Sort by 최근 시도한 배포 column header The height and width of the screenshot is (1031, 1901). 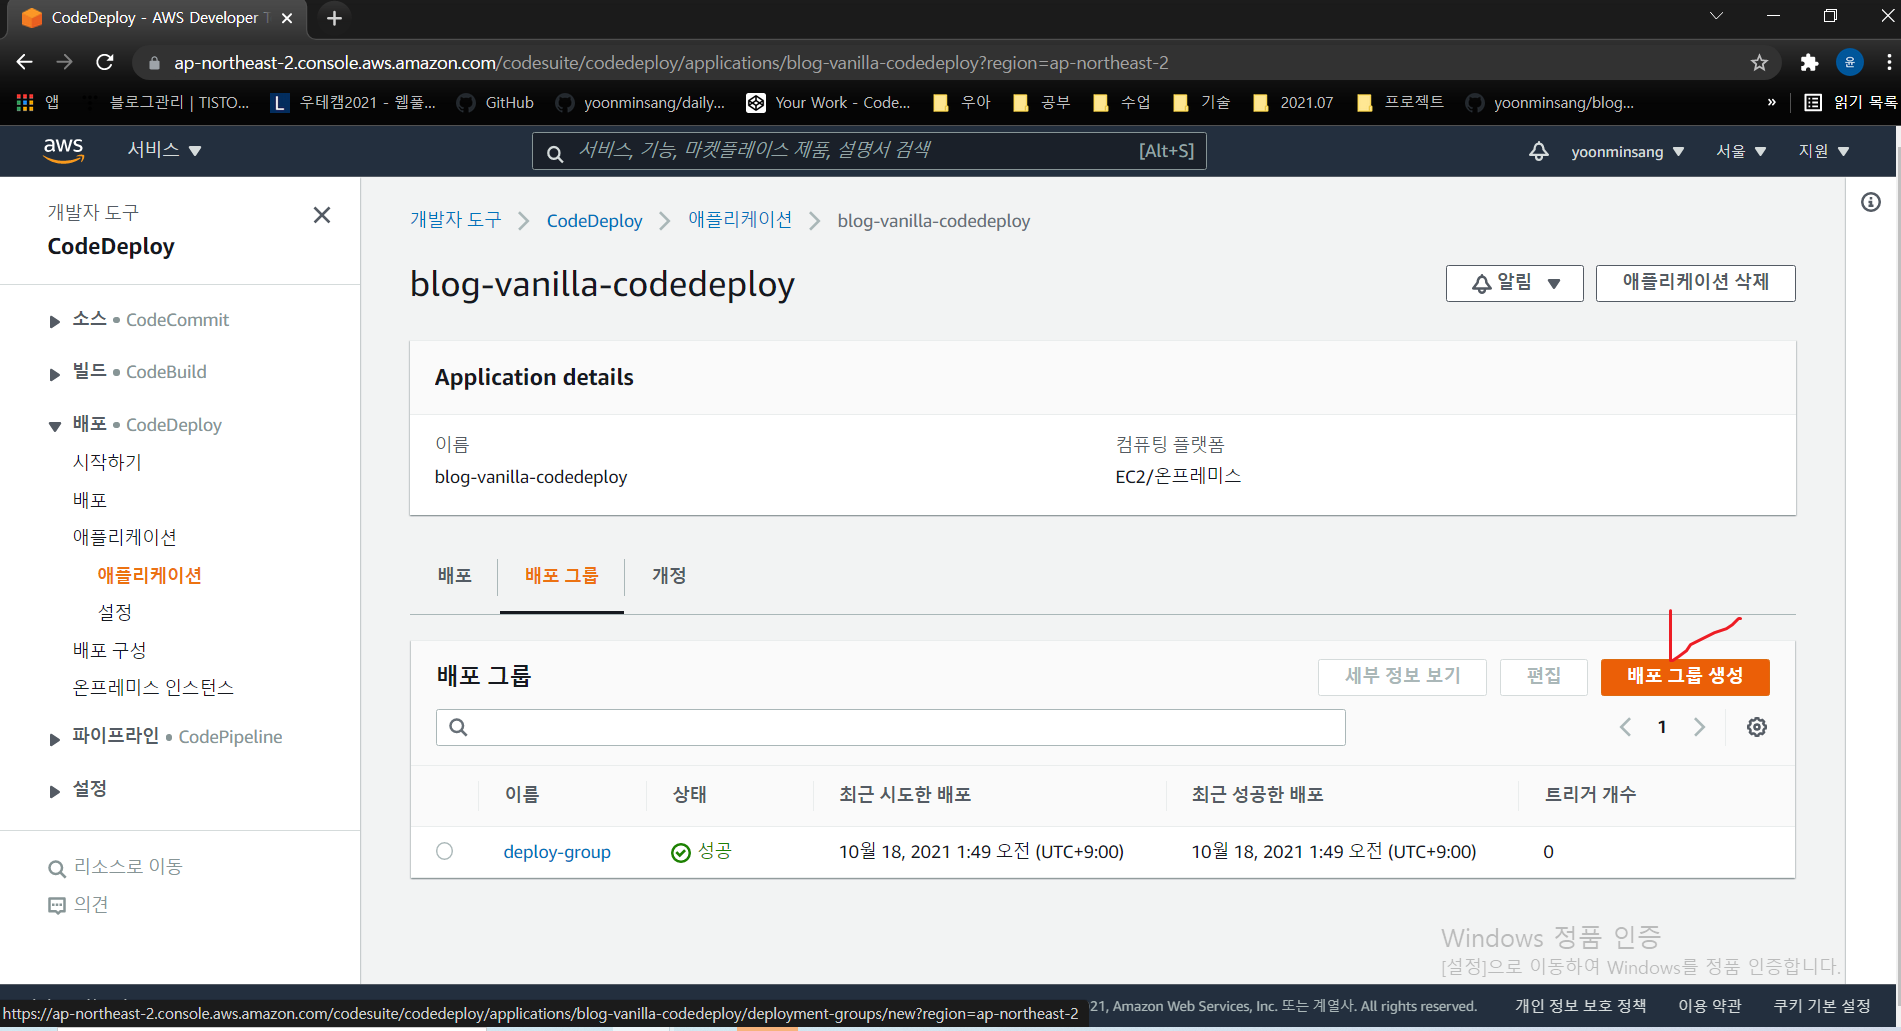(905, 795)
